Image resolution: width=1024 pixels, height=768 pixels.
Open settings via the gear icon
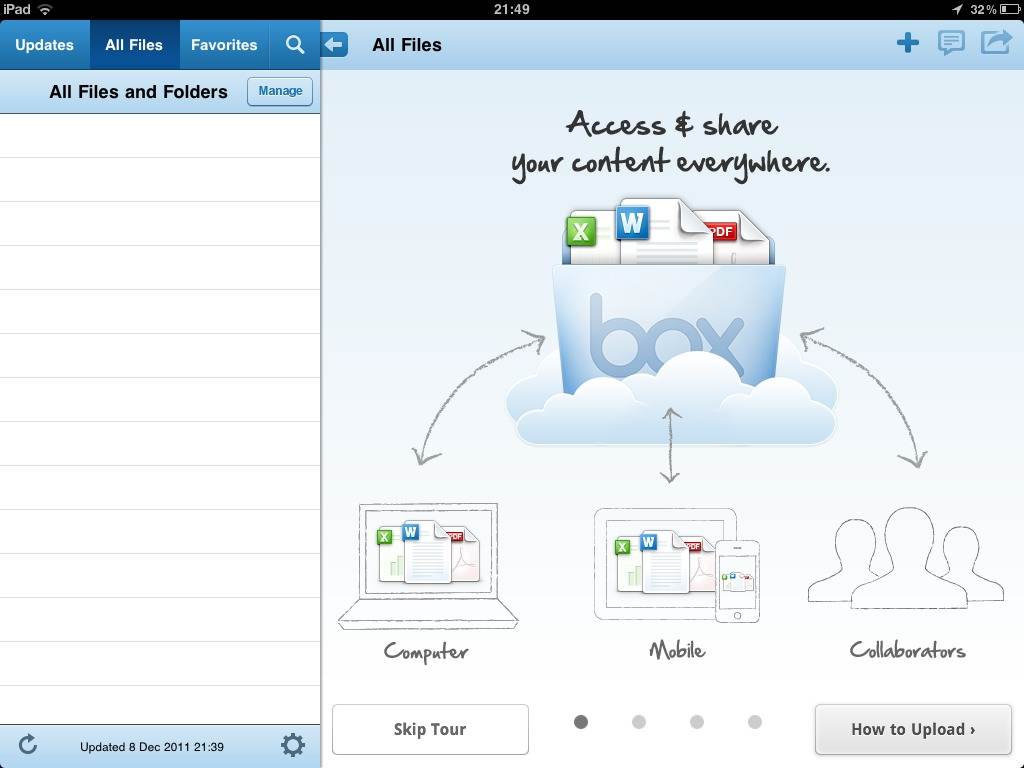coord(292,745)
